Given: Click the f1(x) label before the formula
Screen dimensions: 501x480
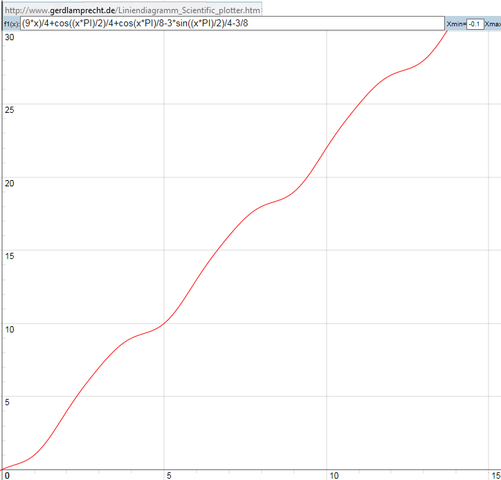Looking at the screenshot, I should 12,24.
